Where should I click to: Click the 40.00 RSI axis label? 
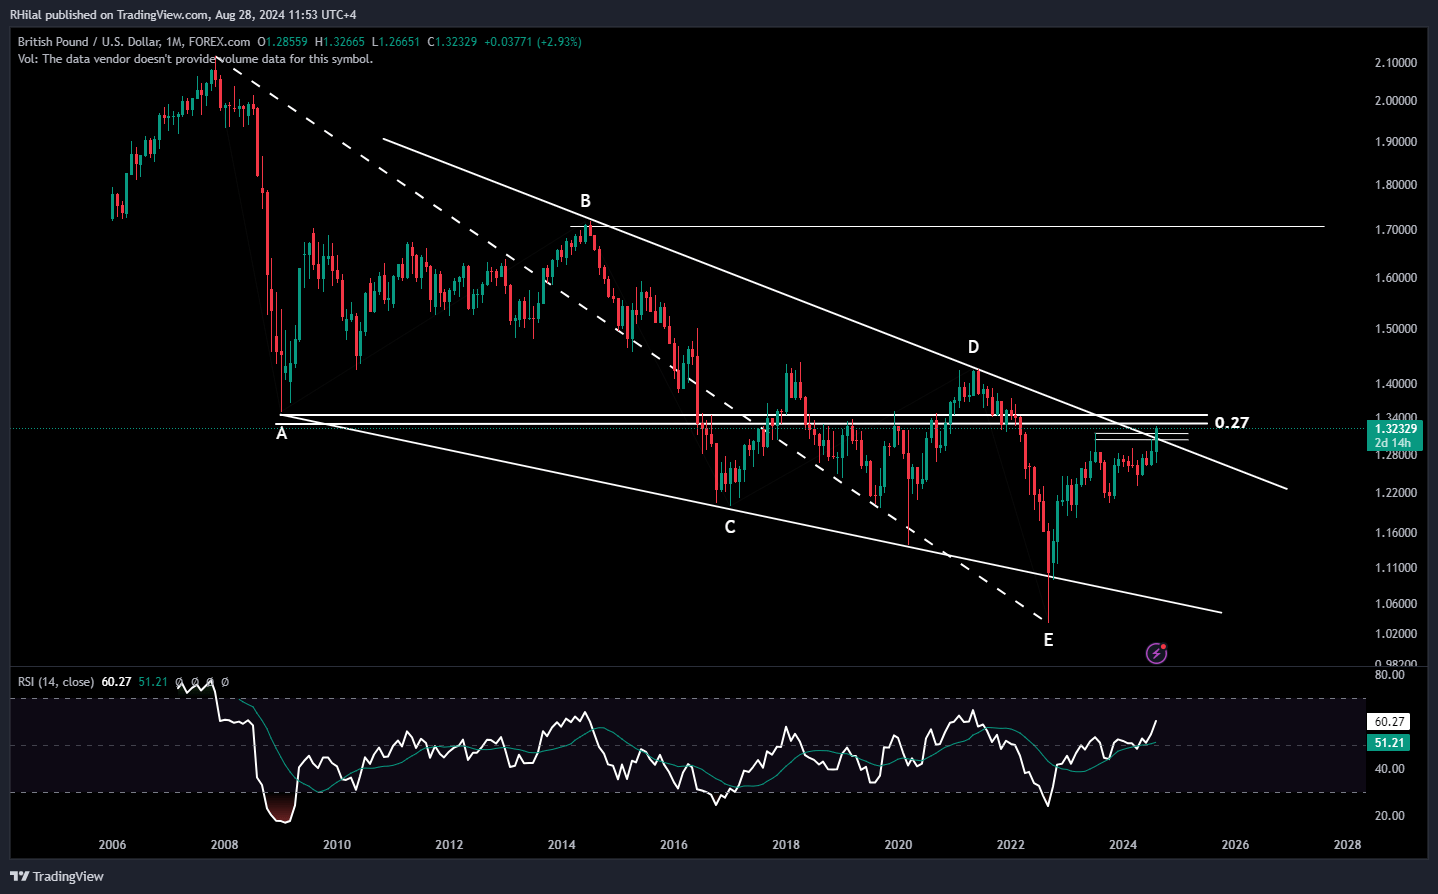[x=1390, y=769]
